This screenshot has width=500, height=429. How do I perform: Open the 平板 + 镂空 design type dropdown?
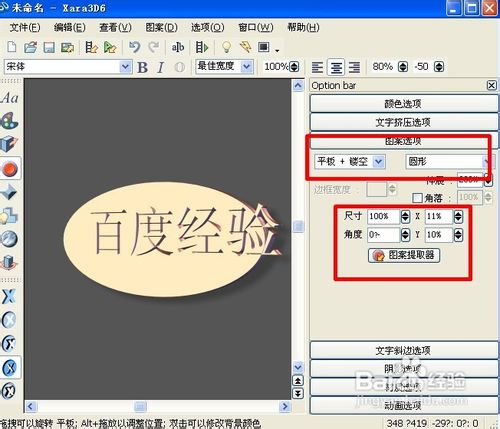pos(378,162)
